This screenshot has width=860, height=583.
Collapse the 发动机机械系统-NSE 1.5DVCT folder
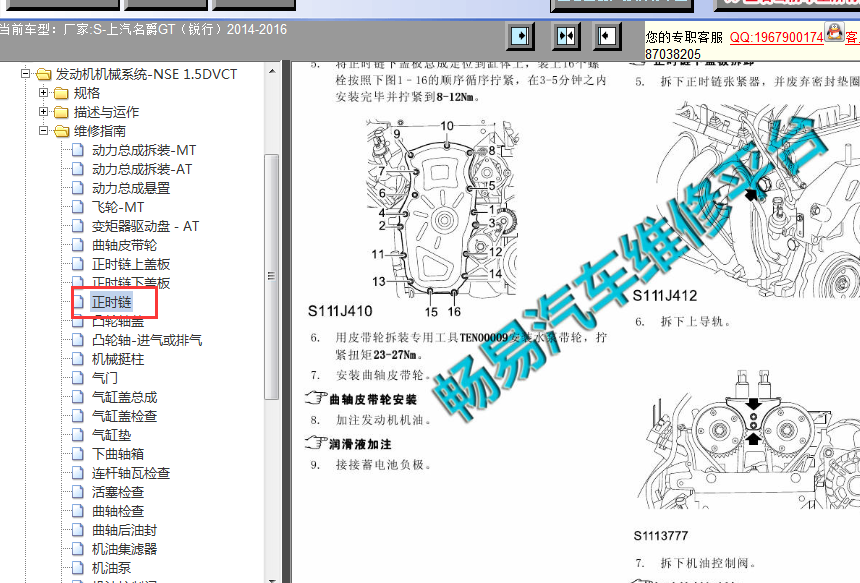25,73
